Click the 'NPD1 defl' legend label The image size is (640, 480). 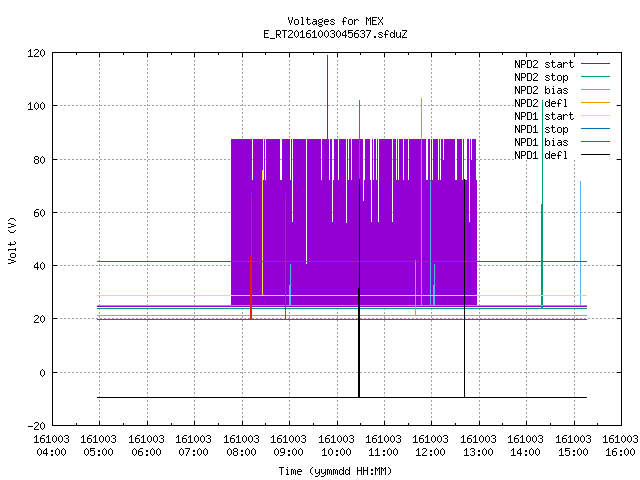click(x=541, y=156)
